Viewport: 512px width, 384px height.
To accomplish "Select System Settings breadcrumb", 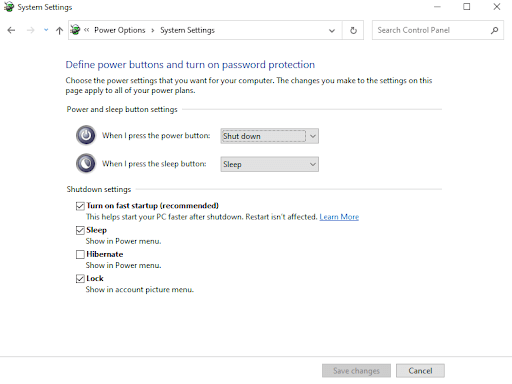I will click(187, 30).
